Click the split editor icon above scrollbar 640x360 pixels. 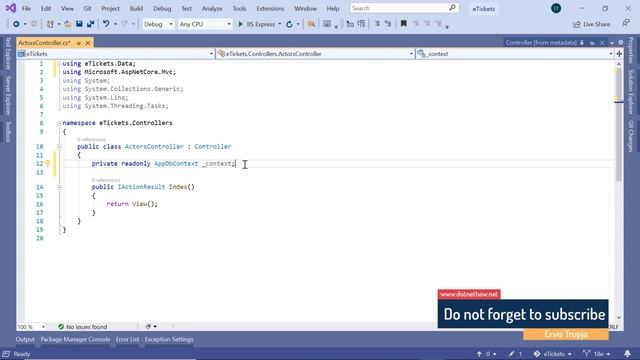click(x=619, y=54)
